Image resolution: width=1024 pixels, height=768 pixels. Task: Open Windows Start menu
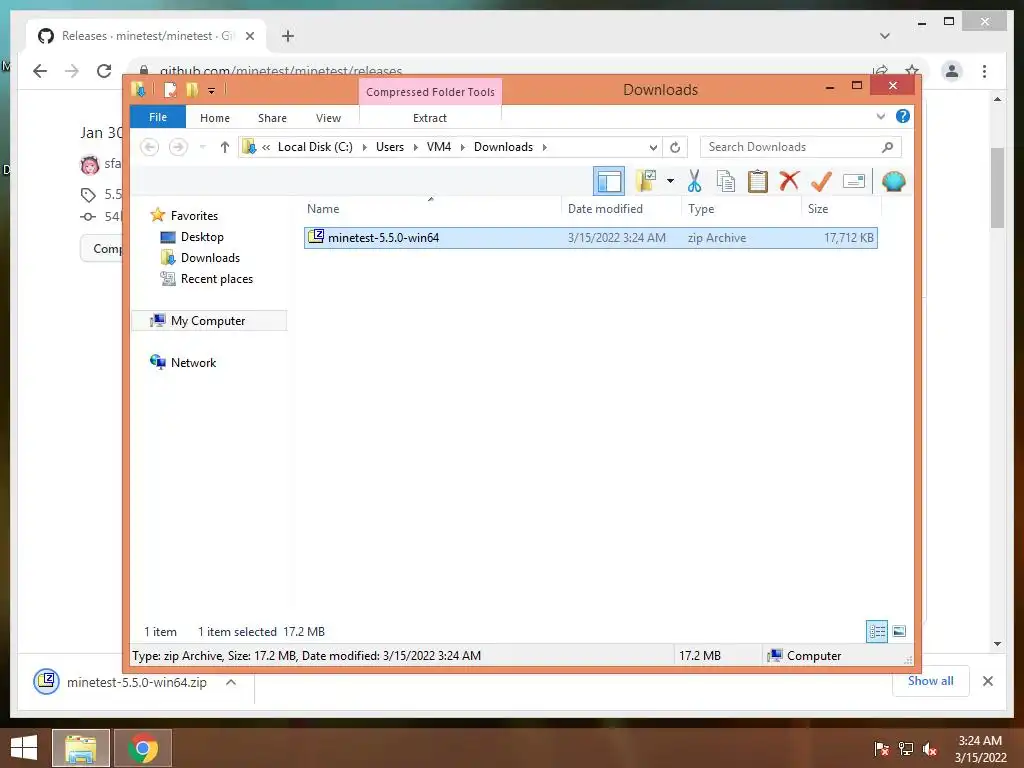click(24, 748)
